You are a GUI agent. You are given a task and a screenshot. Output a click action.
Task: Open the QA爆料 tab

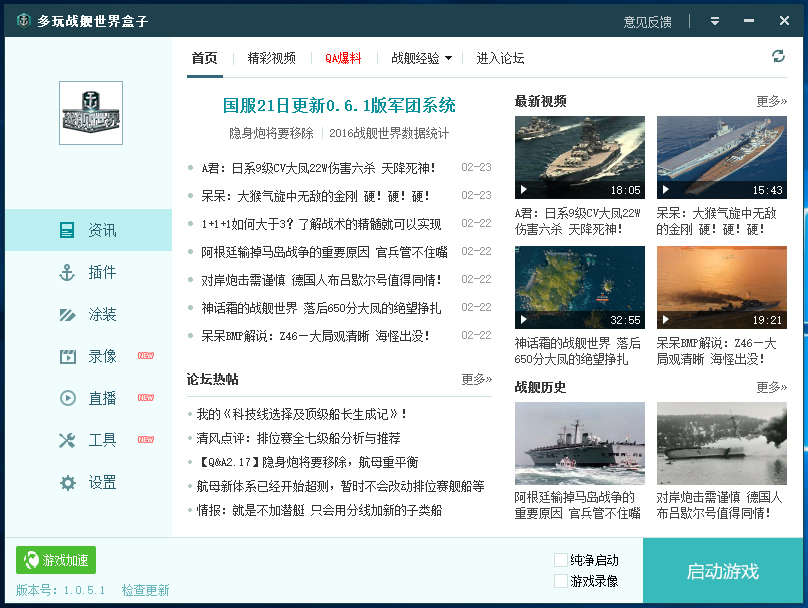tap(344, 58)
